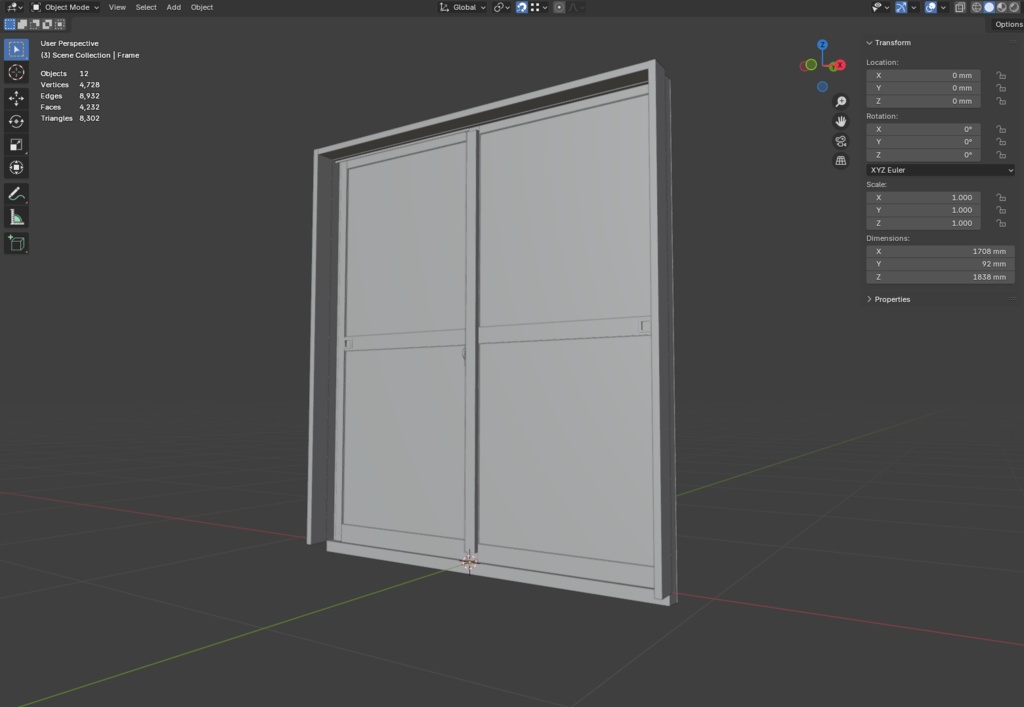Open object type visibility dropdown
The width and height of the screenshot is (1024, 707).
[x=880, y=7]
